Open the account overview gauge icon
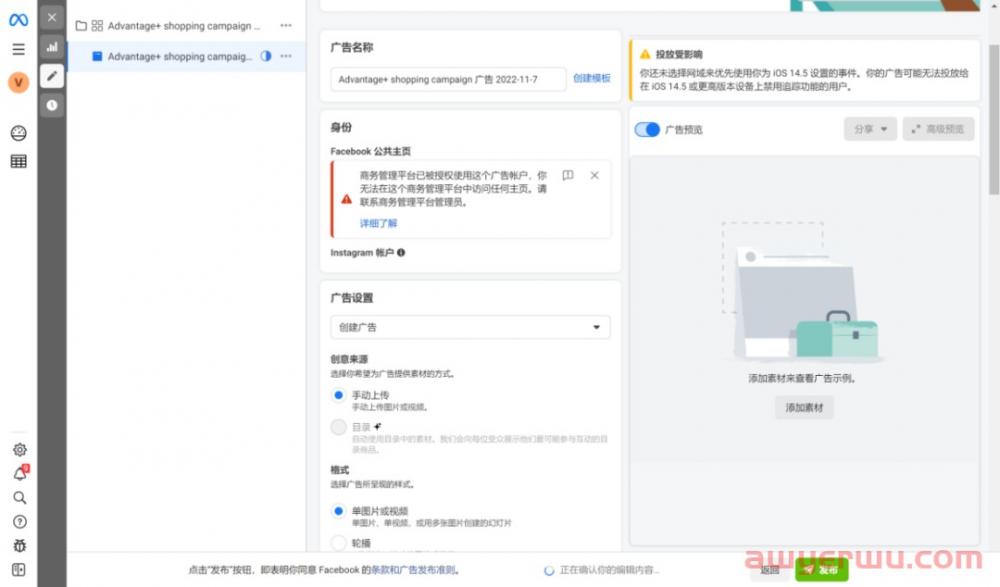1000x587 pixels. (18, 133)
